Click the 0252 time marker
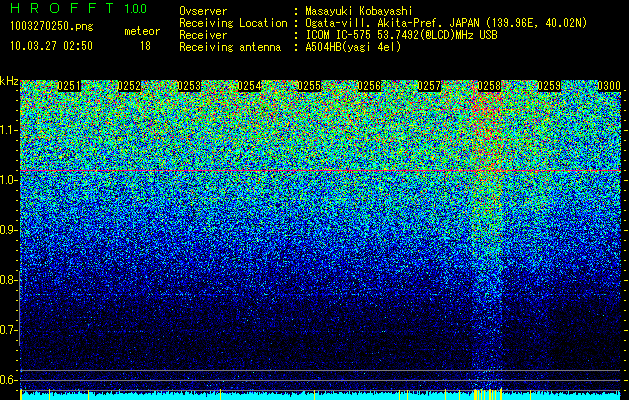The width and height of the screenshot is (629, 400). coord(129,86)
